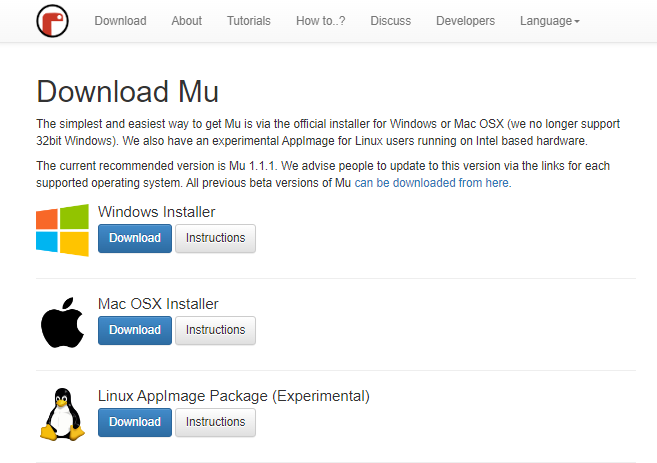657x463 pixels.
Task: Open the How to..? section
Action: point(320,21)
